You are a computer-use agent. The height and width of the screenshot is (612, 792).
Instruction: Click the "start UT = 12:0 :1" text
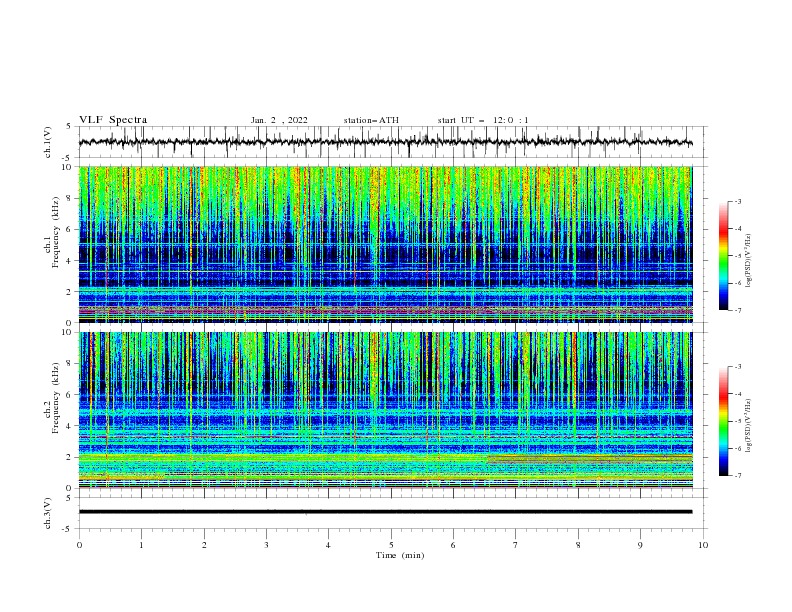pos(483,120)
